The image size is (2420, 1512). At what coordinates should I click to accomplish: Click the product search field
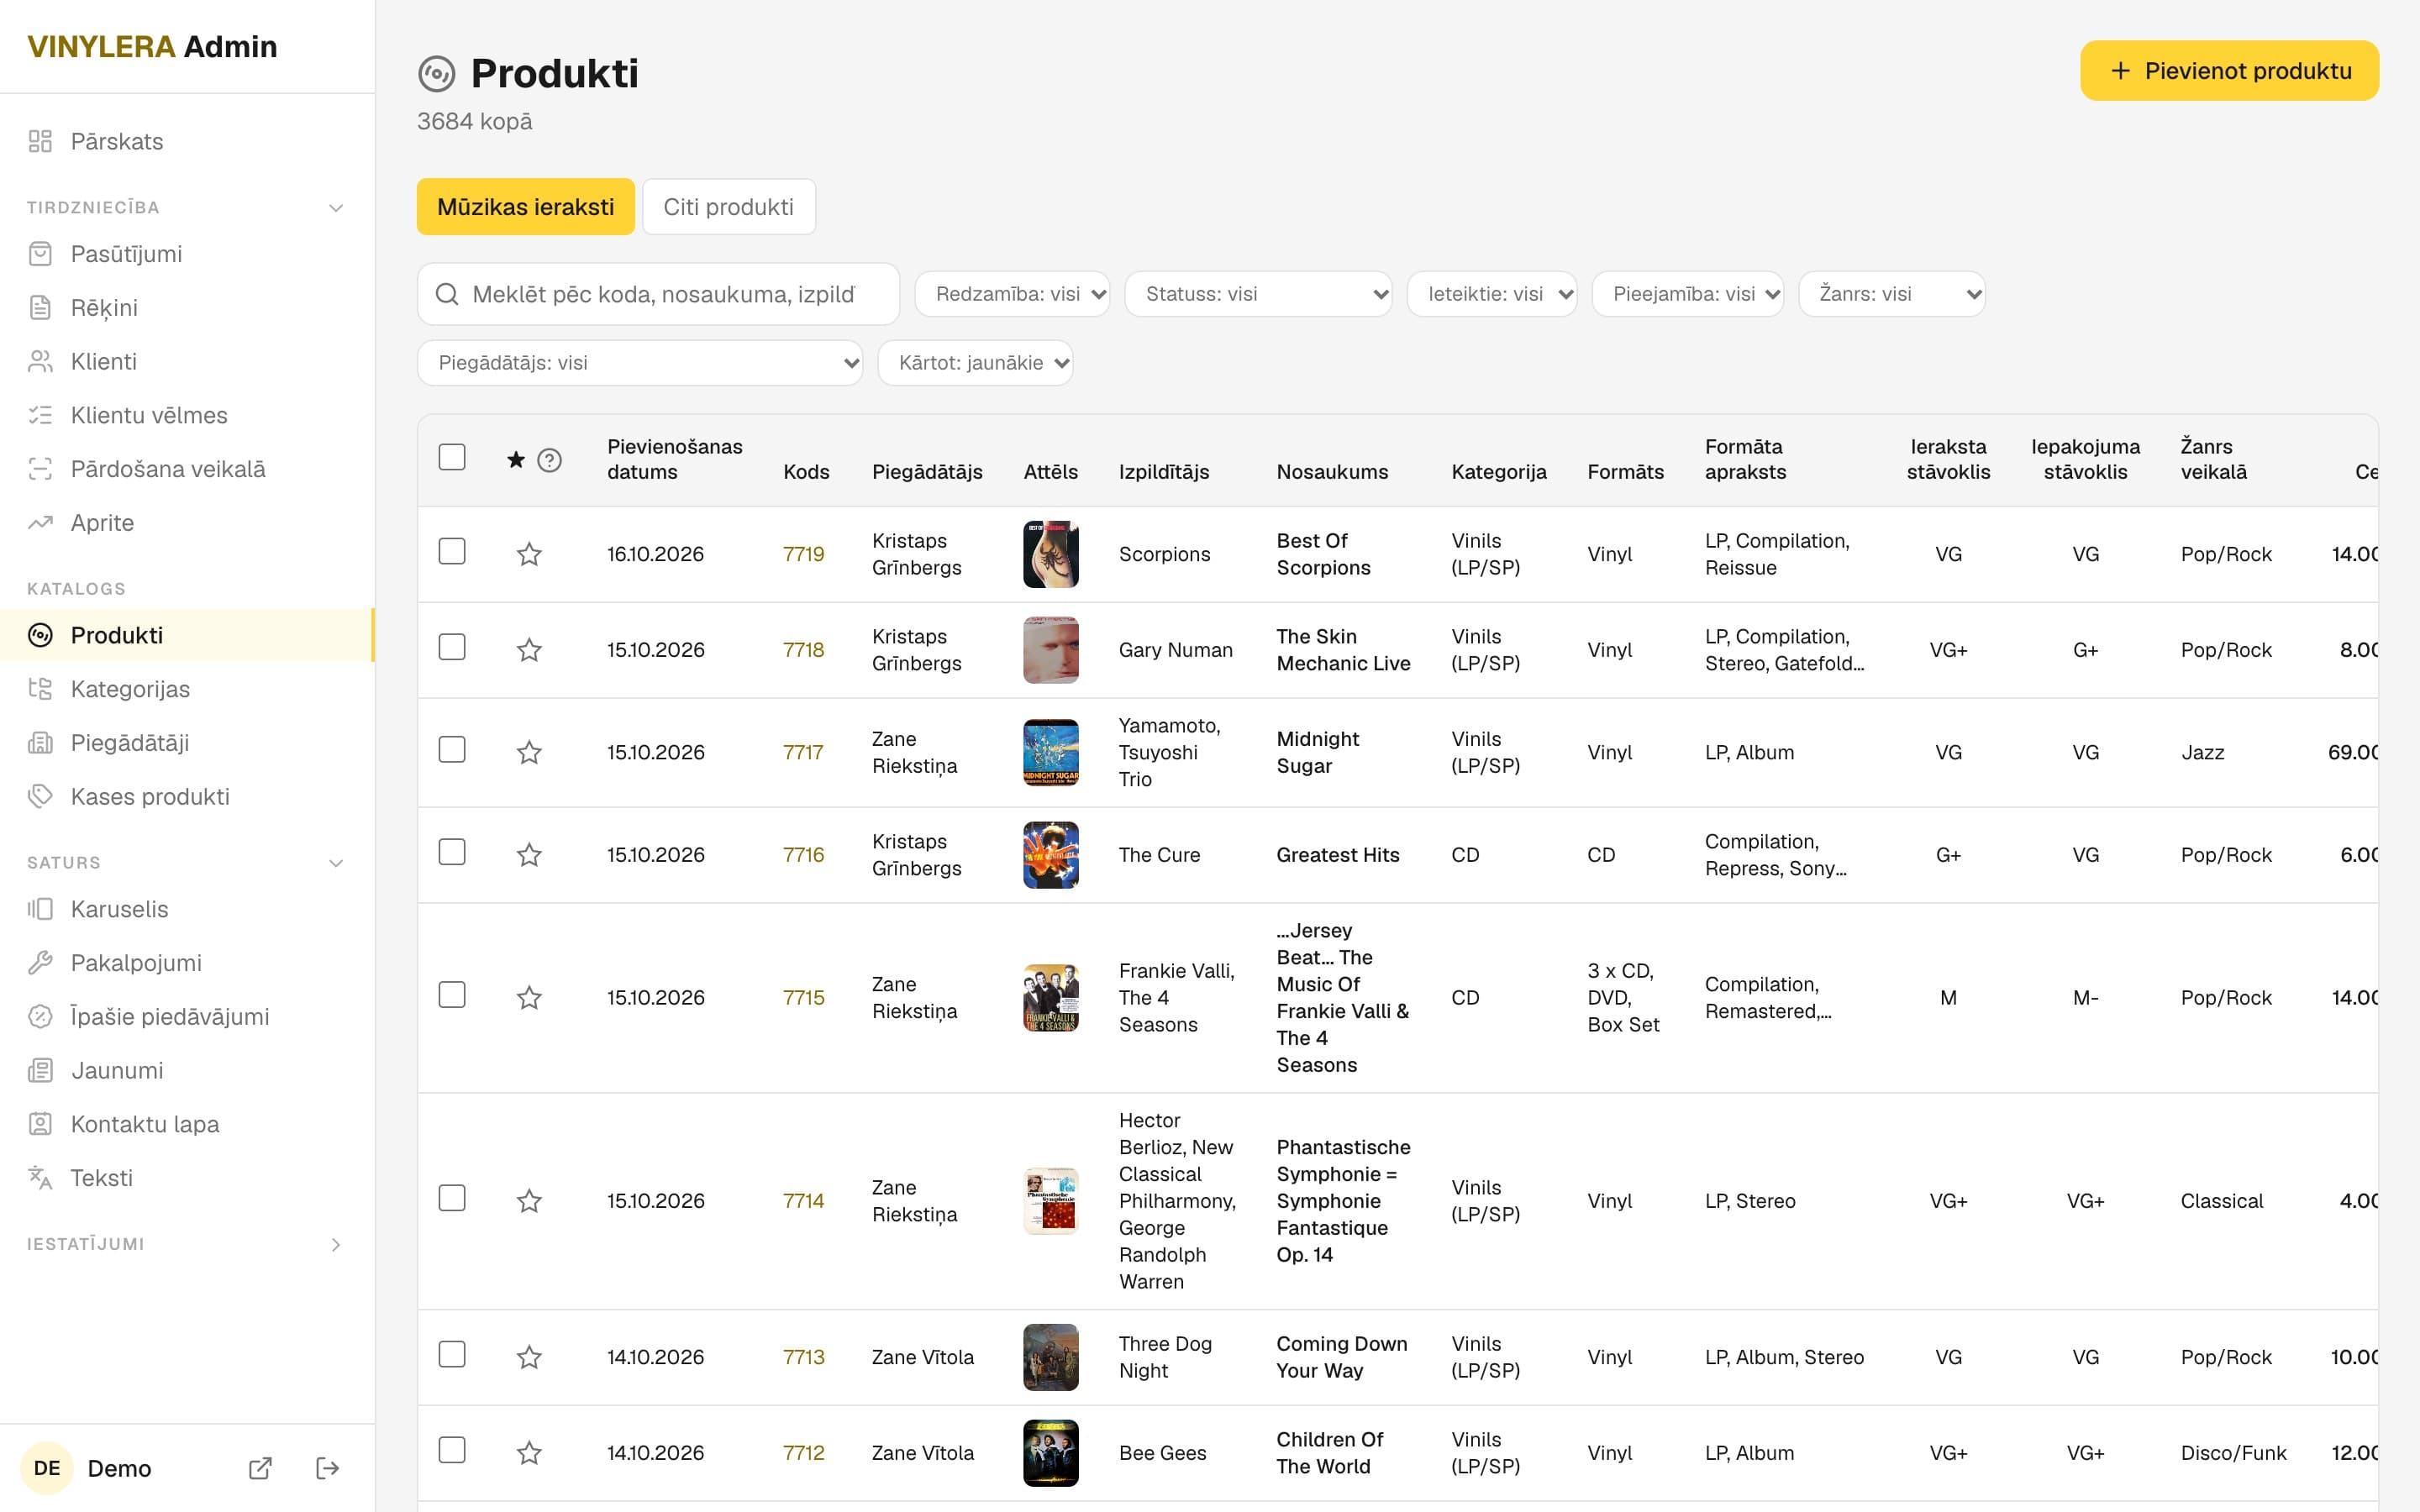(659, 294)
